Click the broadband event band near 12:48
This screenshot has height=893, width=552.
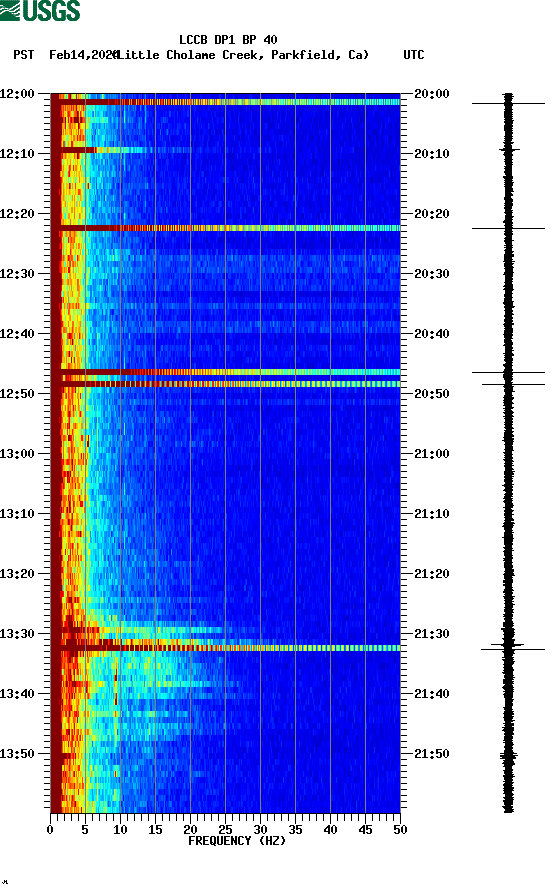tap(226, 384)
